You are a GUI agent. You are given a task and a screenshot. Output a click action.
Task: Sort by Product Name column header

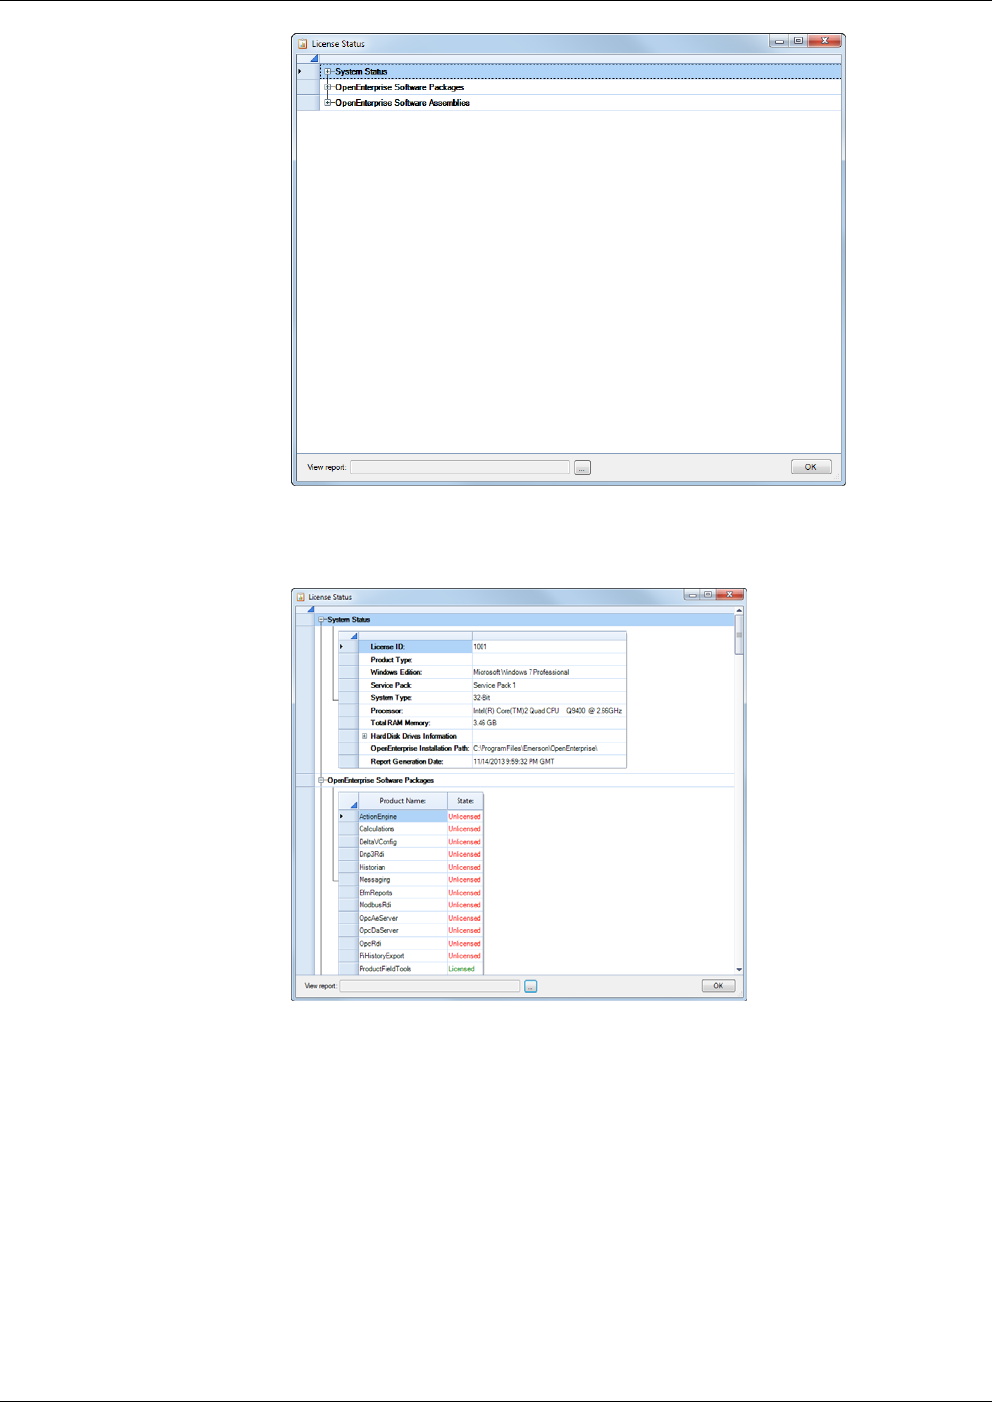402,801
